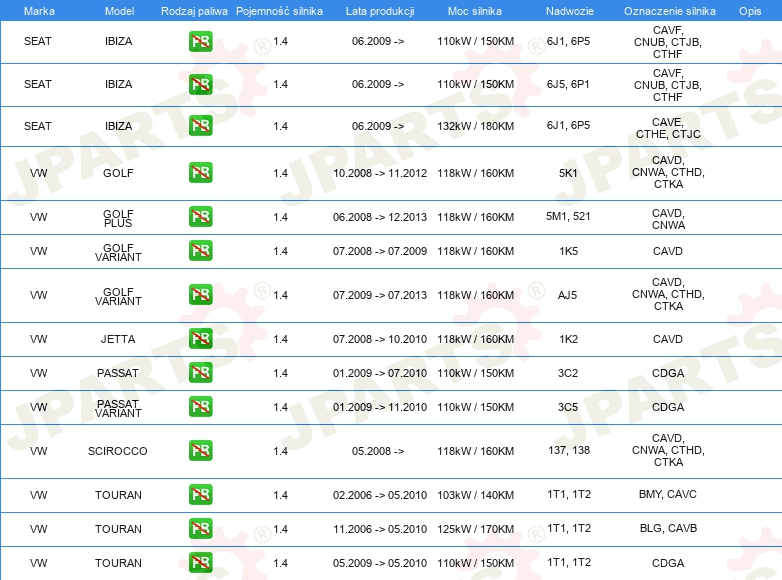Select the power cell '132kW / 180KM'
The width and height of the screenshot is (782, 580).
tap(475, 126)
